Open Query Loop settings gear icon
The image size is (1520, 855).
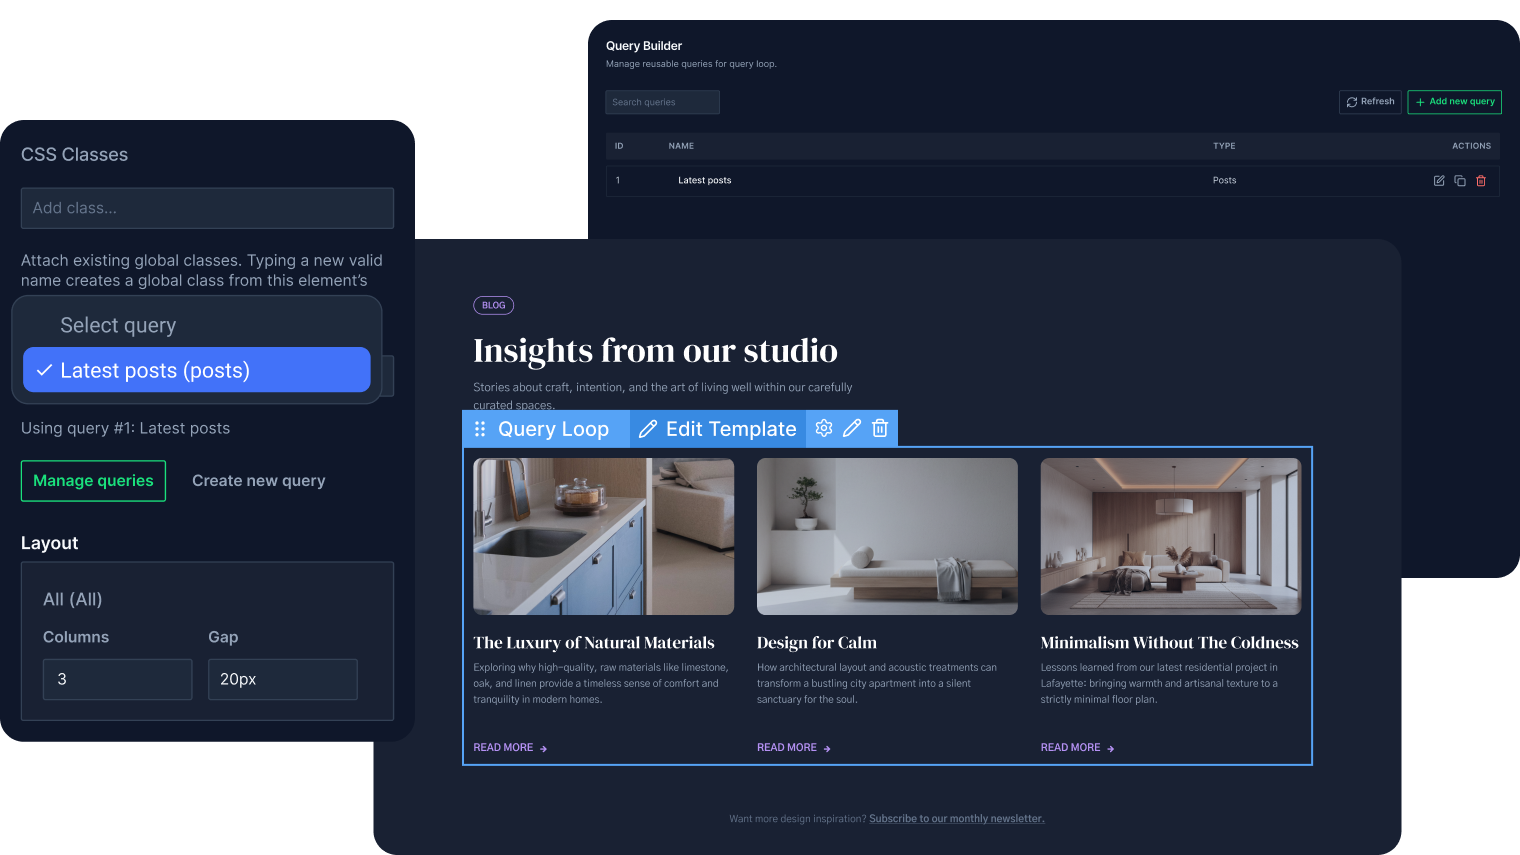pyautogui.click(x=824, y=428)
